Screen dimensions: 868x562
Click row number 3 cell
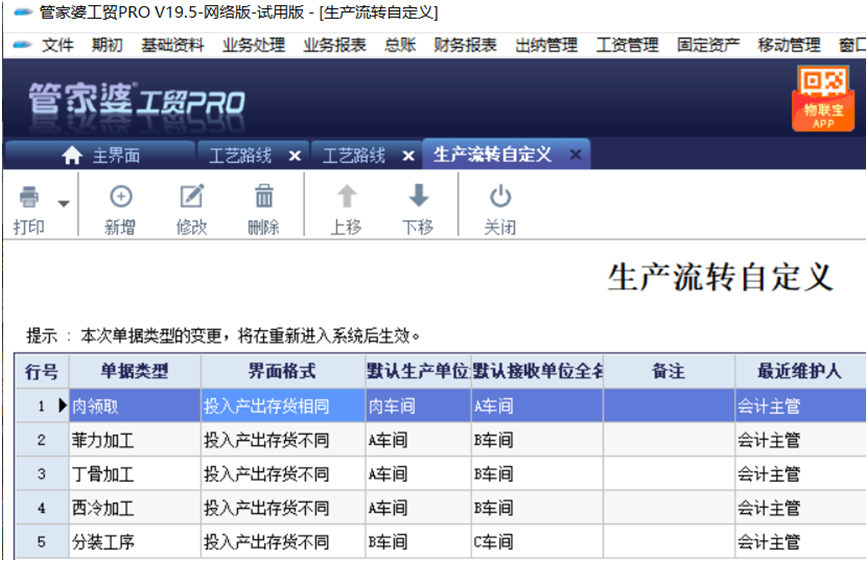click(42, 474)
